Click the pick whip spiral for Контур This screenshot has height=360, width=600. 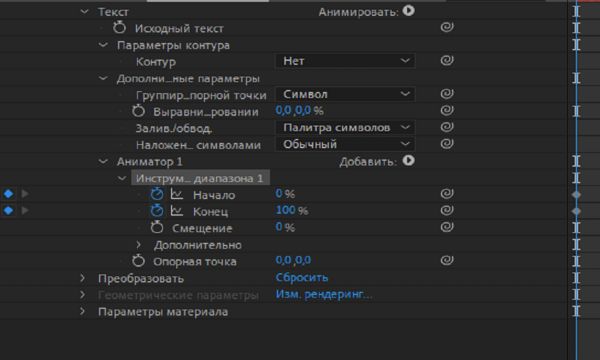pos(447,60)
